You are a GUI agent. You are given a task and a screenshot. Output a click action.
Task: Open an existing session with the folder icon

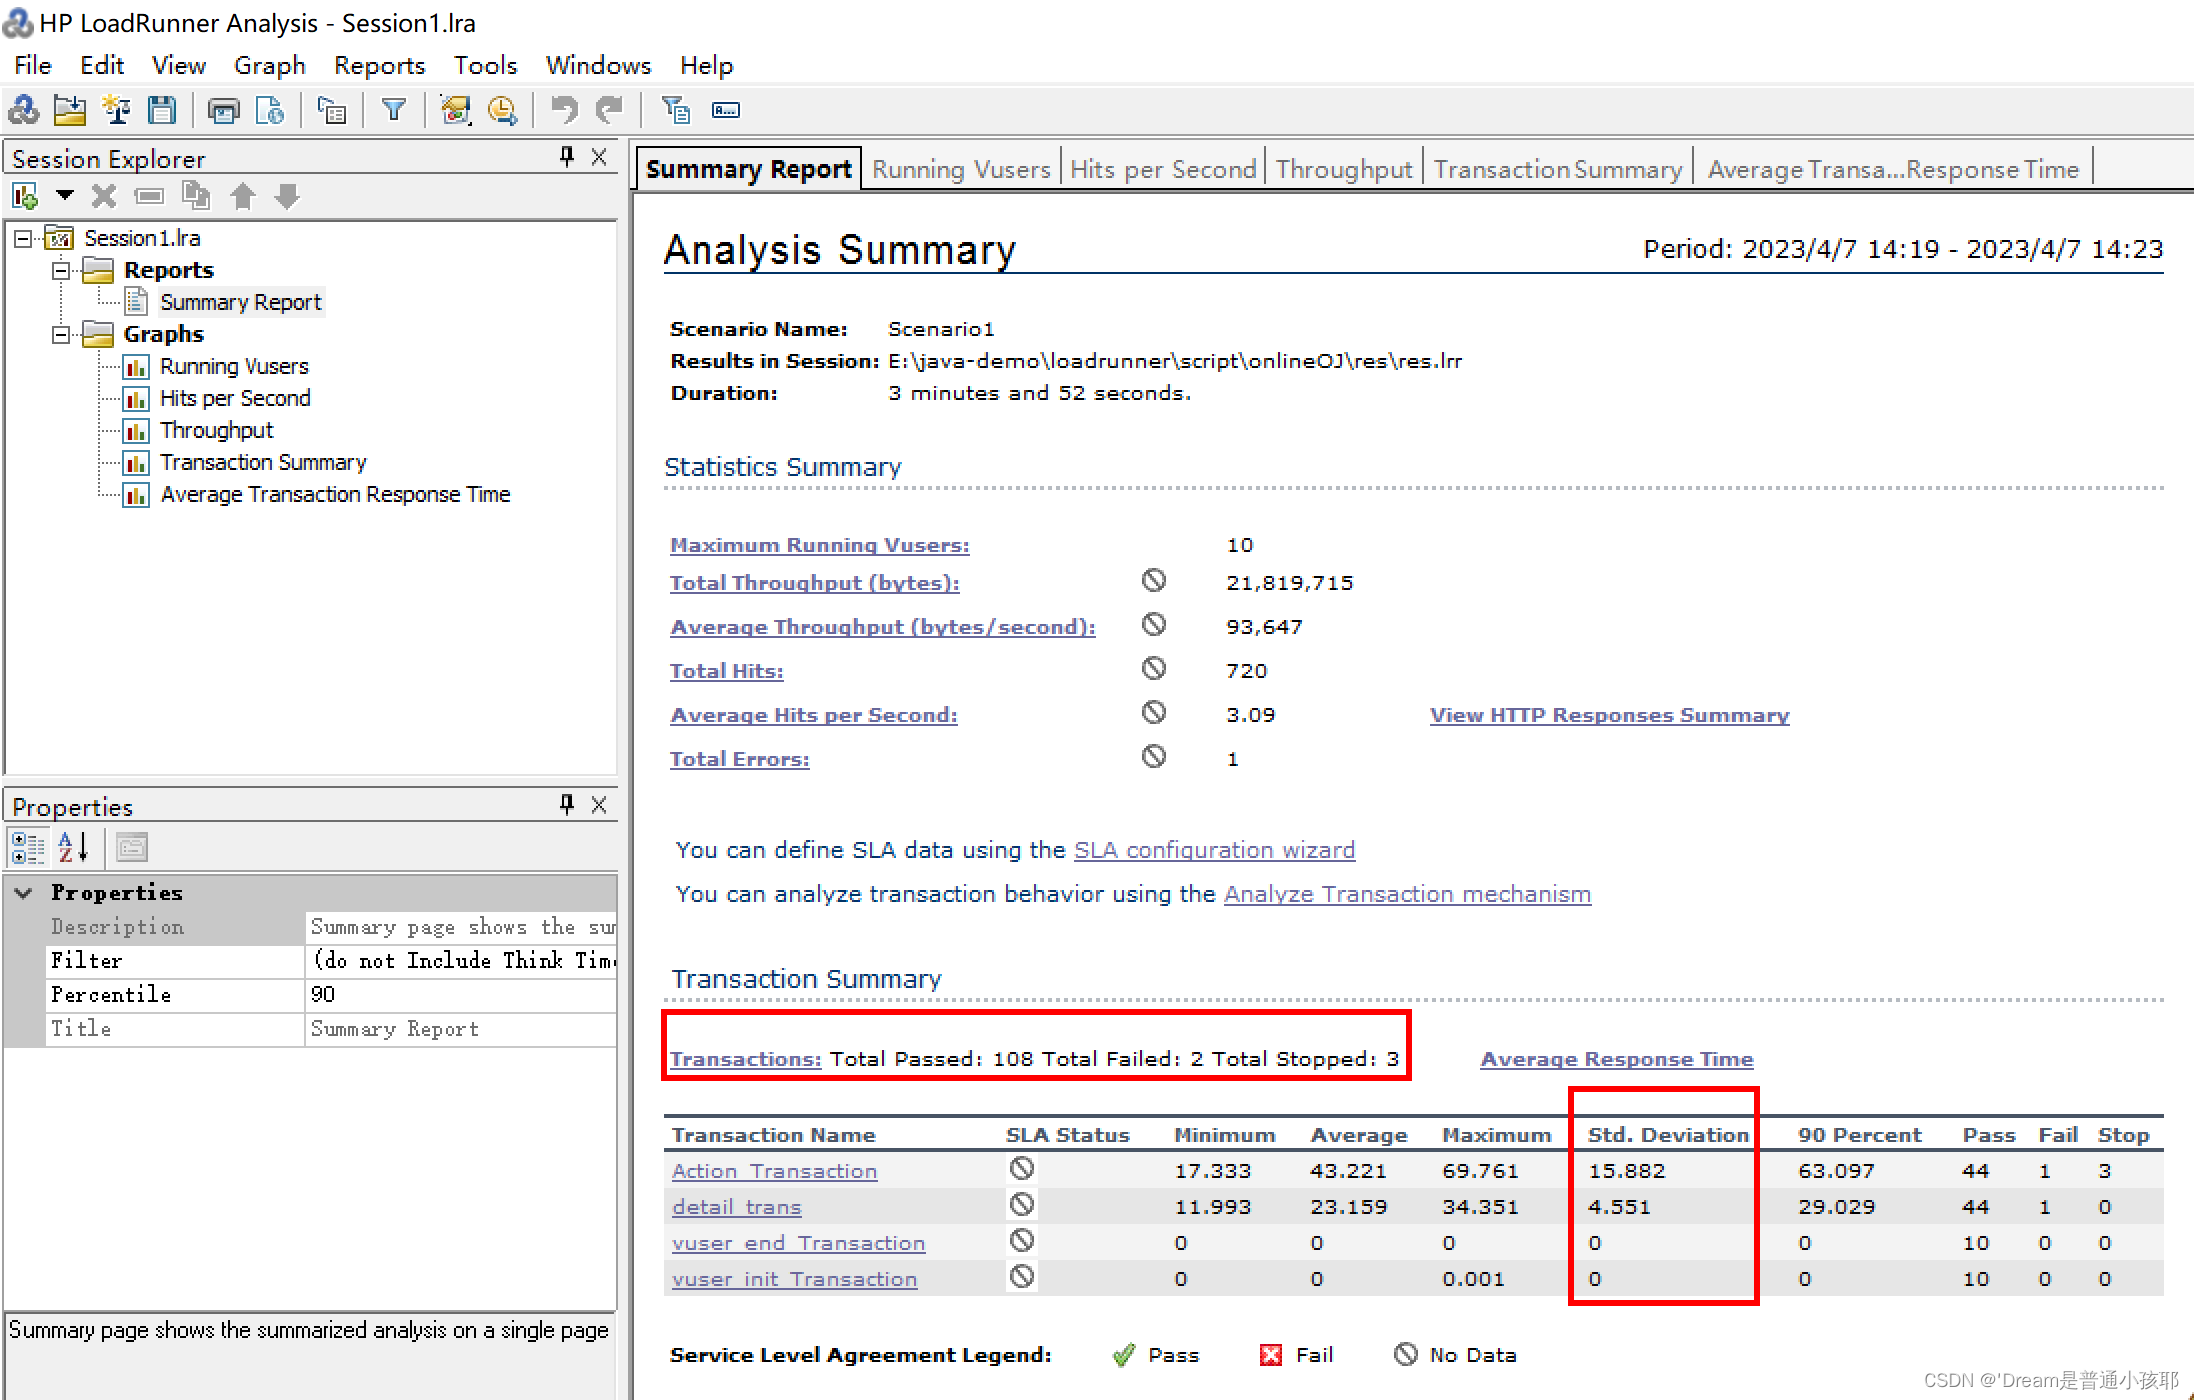[69, 110]
